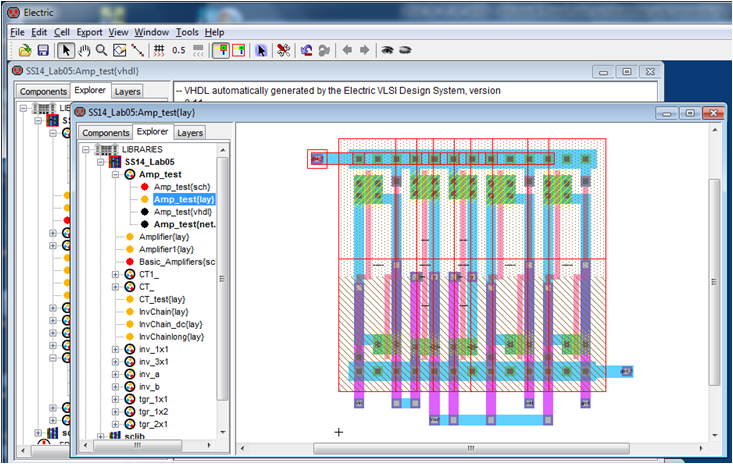Select InvChain_dc{lay} in explorer
733x464 pixels.
[x=171, y=324]
